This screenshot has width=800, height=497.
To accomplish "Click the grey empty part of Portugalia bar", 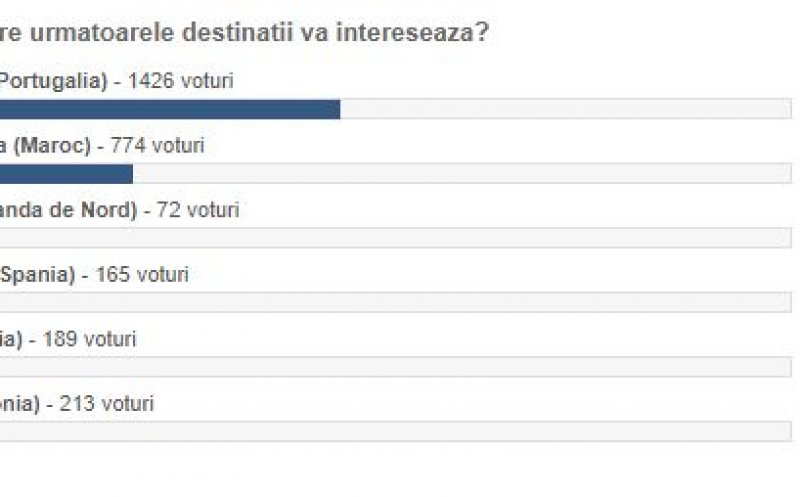I will pos(565,109).
